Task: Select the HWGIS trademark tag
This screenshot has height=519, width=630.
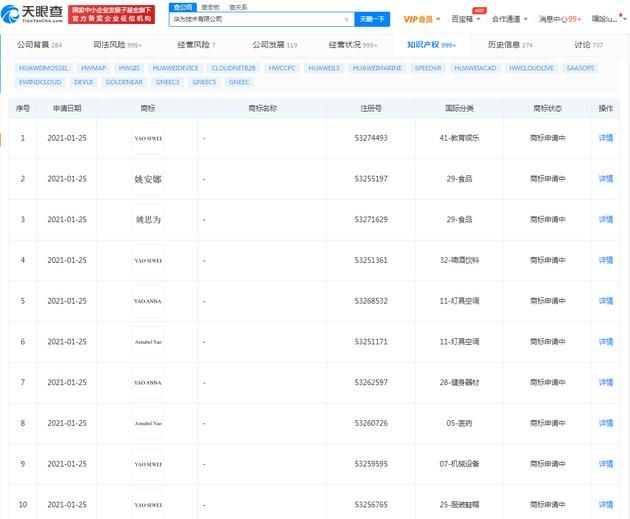Action: click(129, 68)
